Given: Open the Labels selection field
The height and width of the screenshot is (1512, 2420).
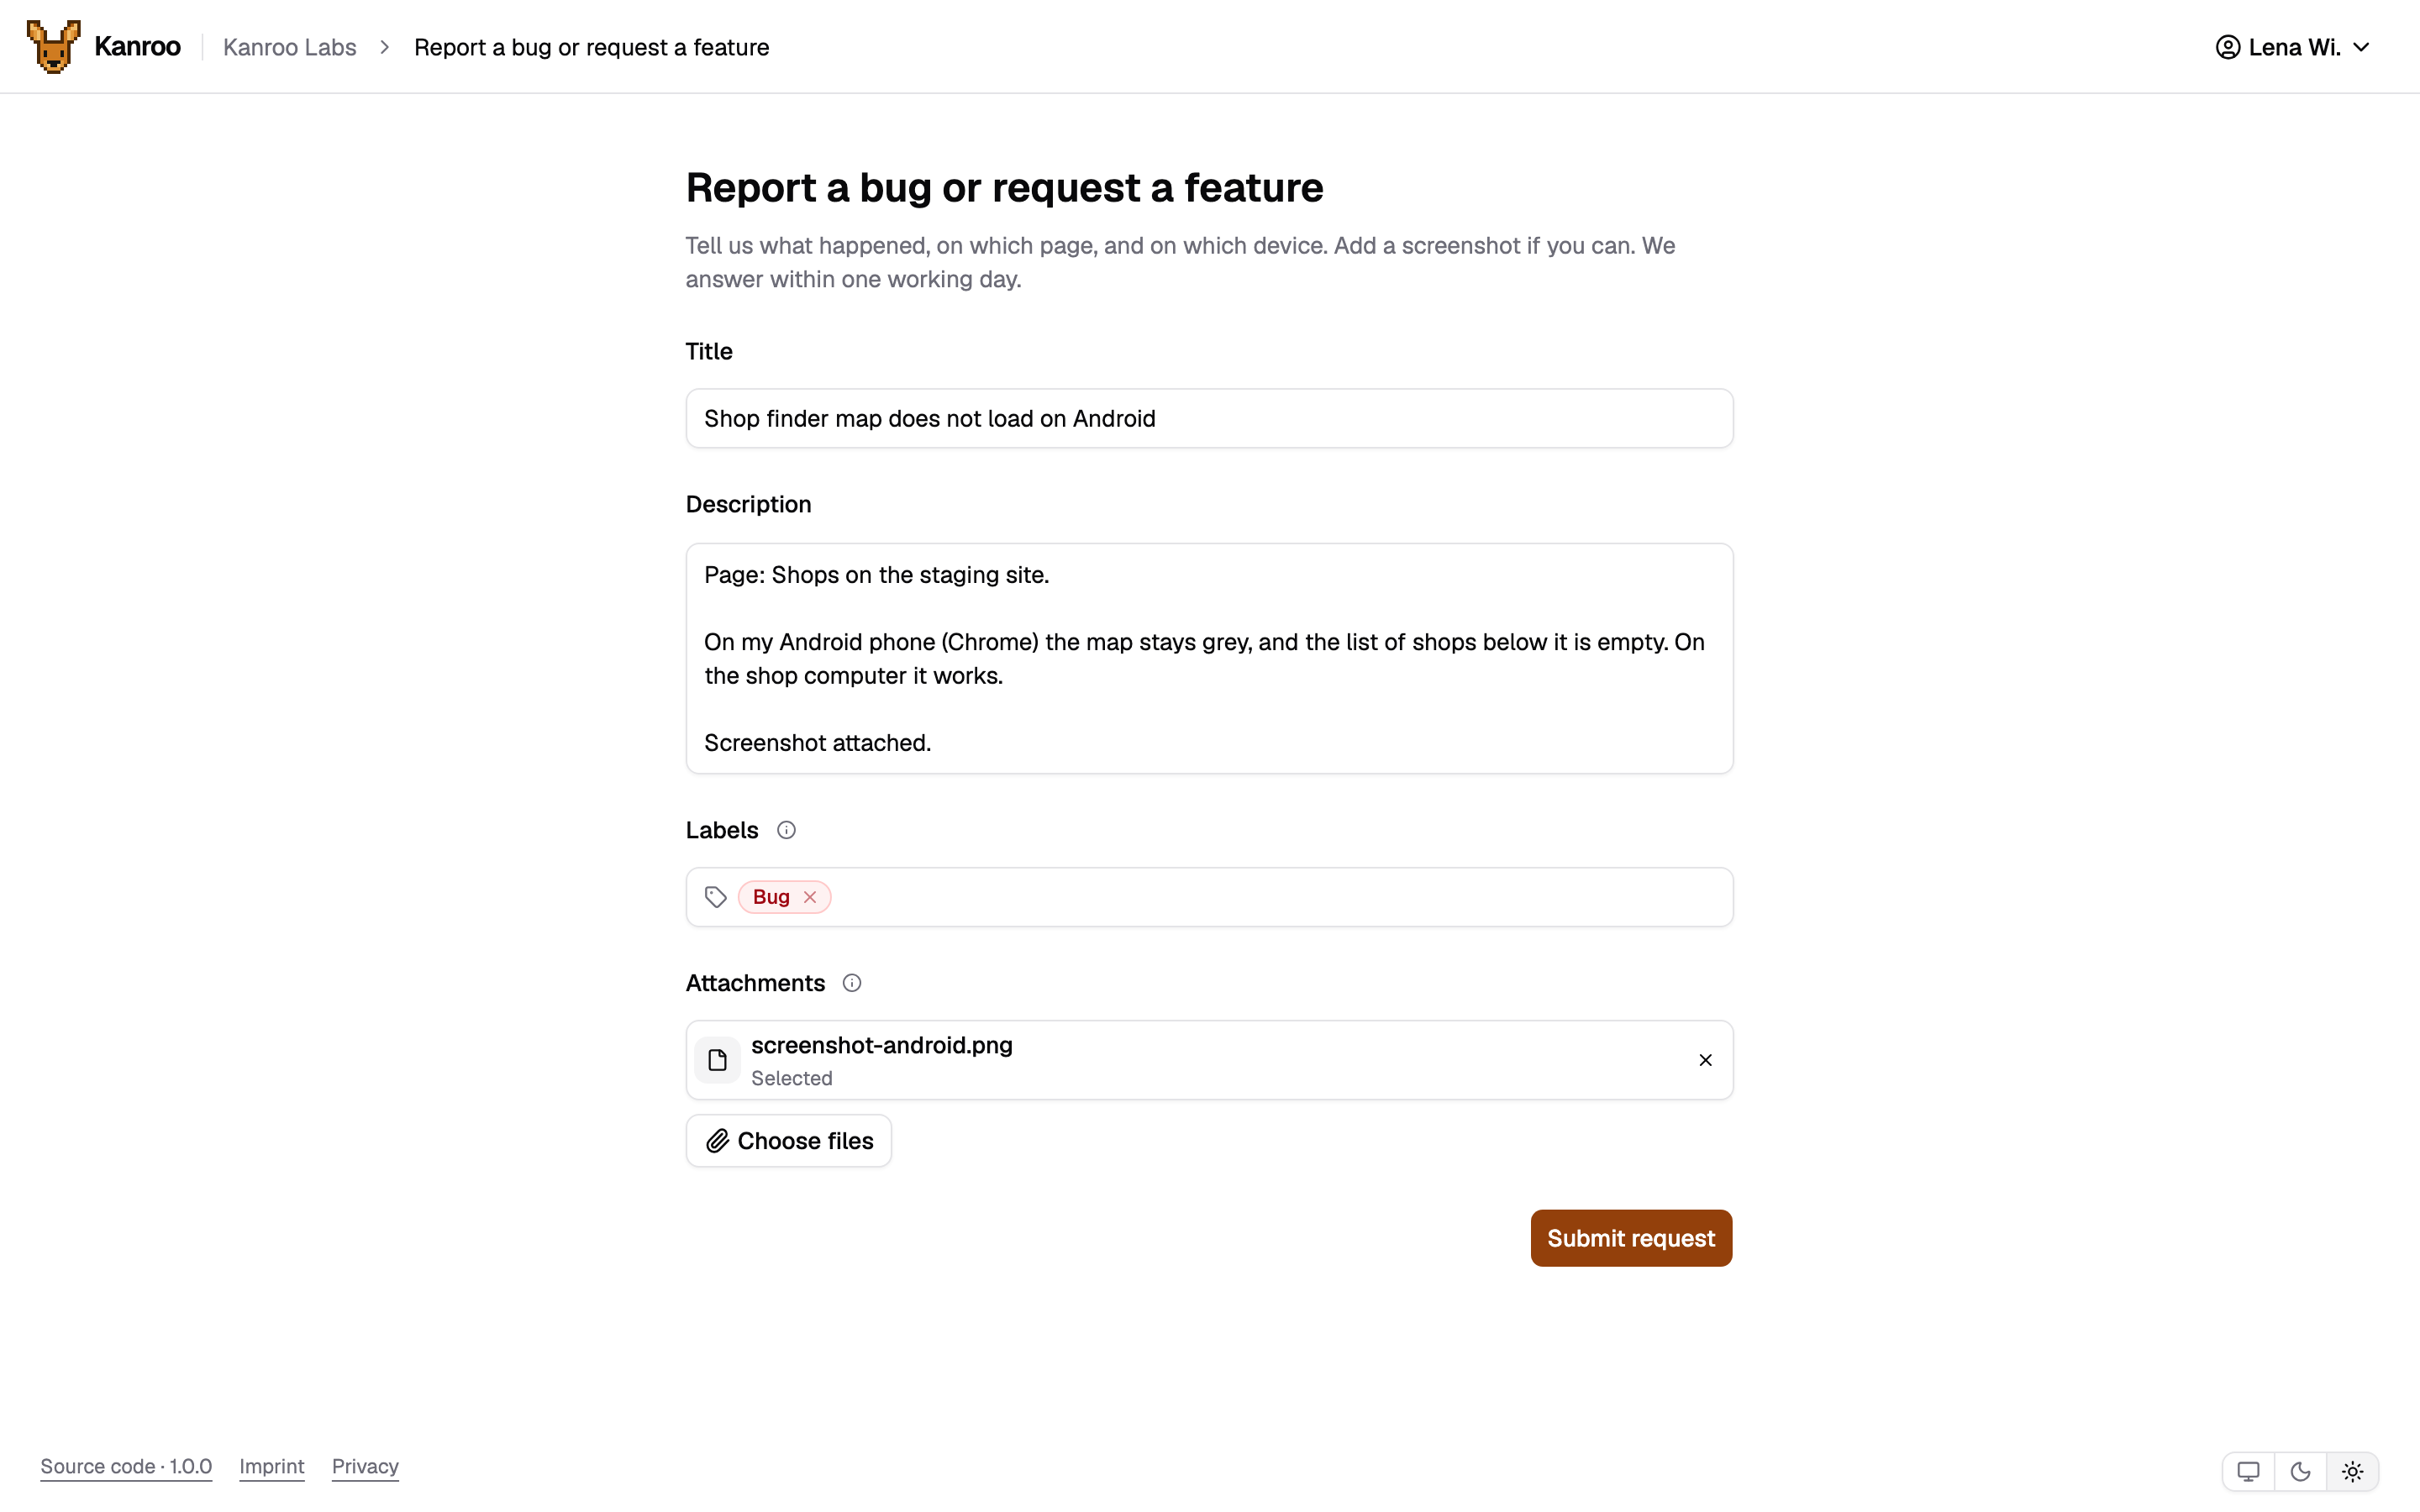Looking at the screenshot, I should pyautogui.click(x=1209, y=897).
